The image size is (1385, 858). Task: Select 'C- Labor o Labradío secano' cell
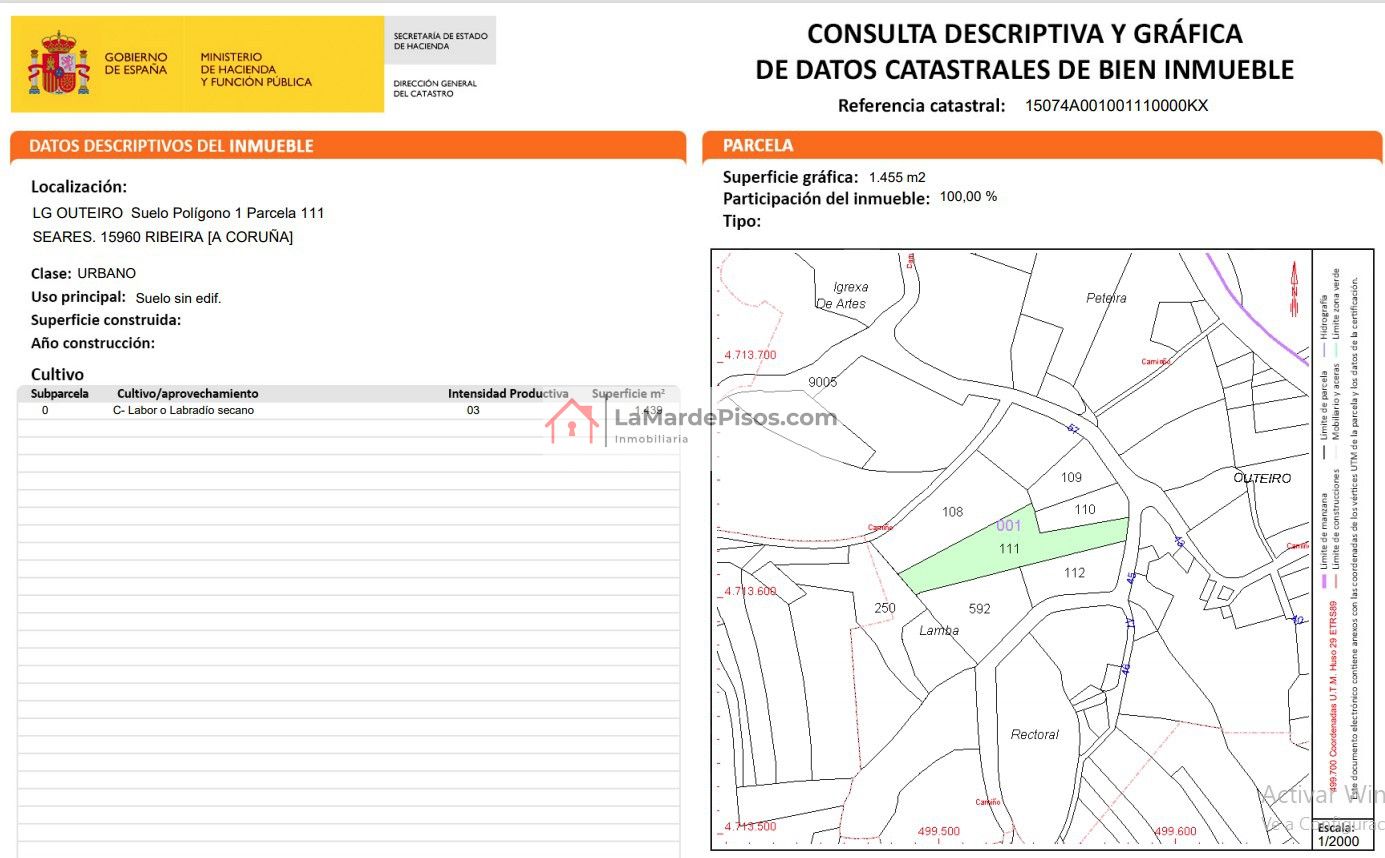tap(183, 410)
